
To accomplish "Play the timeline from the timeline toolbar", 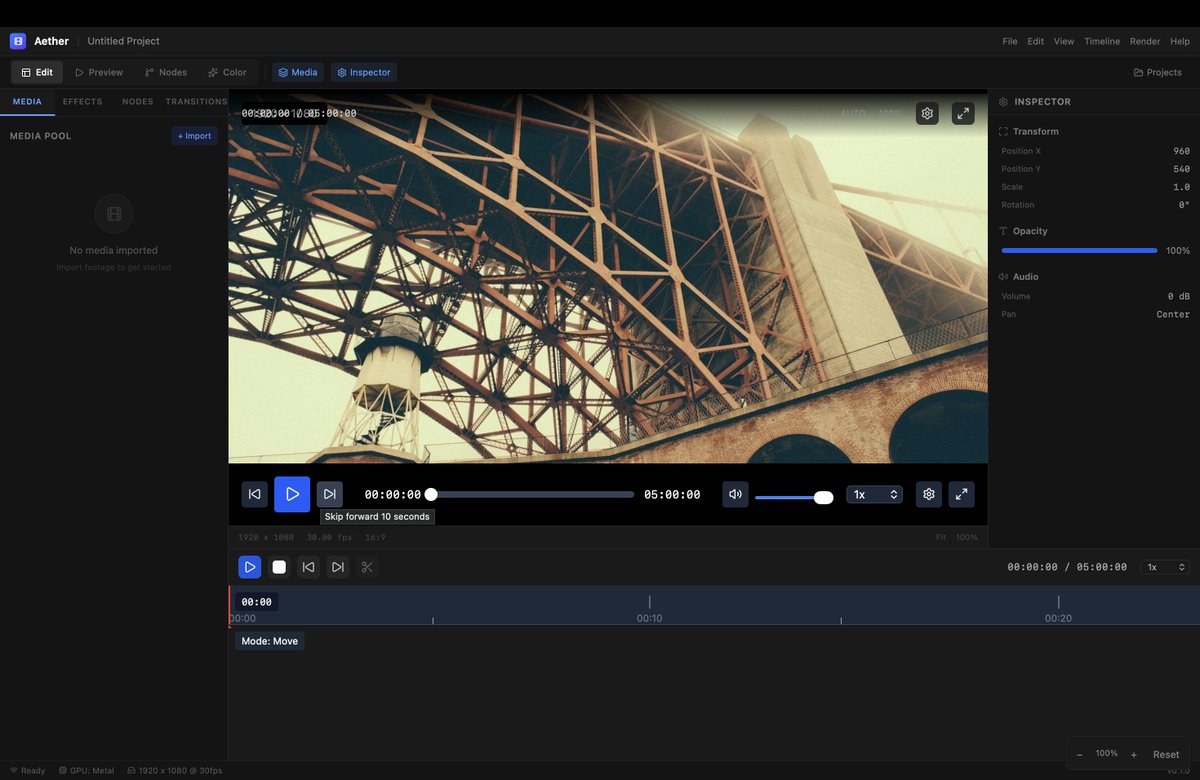I will 250,567.
